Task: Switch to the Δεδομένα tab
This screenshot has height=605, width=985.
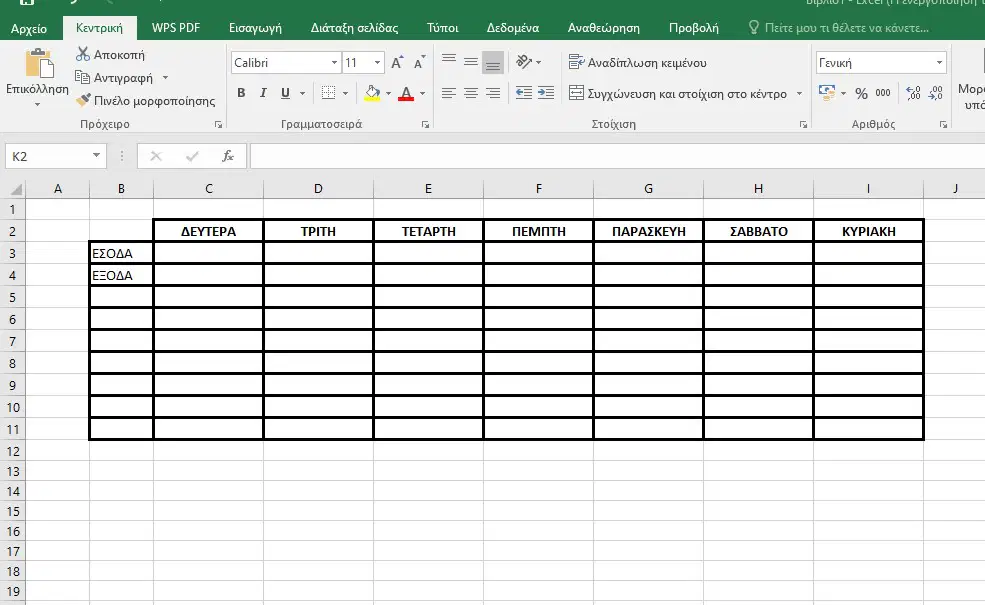Action: pos(513,28)
